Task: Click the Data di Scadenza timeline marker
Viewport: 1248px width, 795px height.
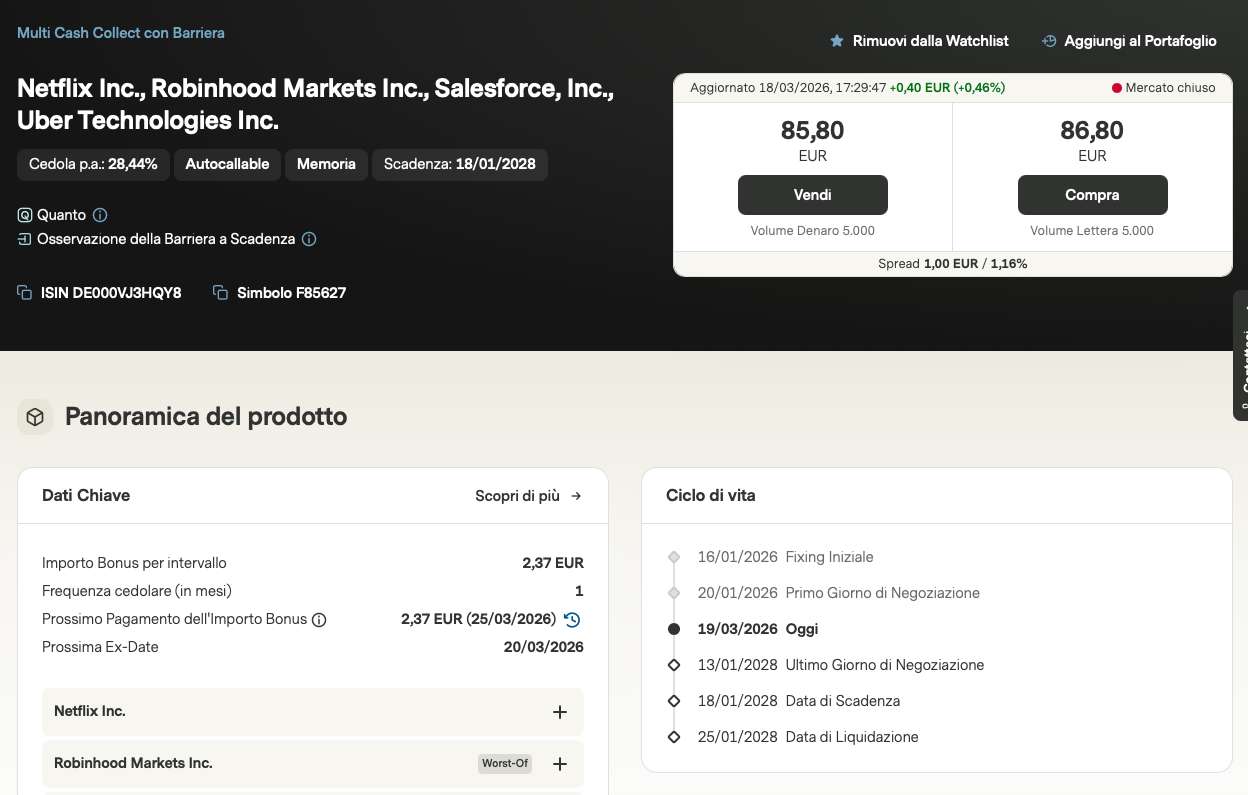Action: [x=674, y=701]
